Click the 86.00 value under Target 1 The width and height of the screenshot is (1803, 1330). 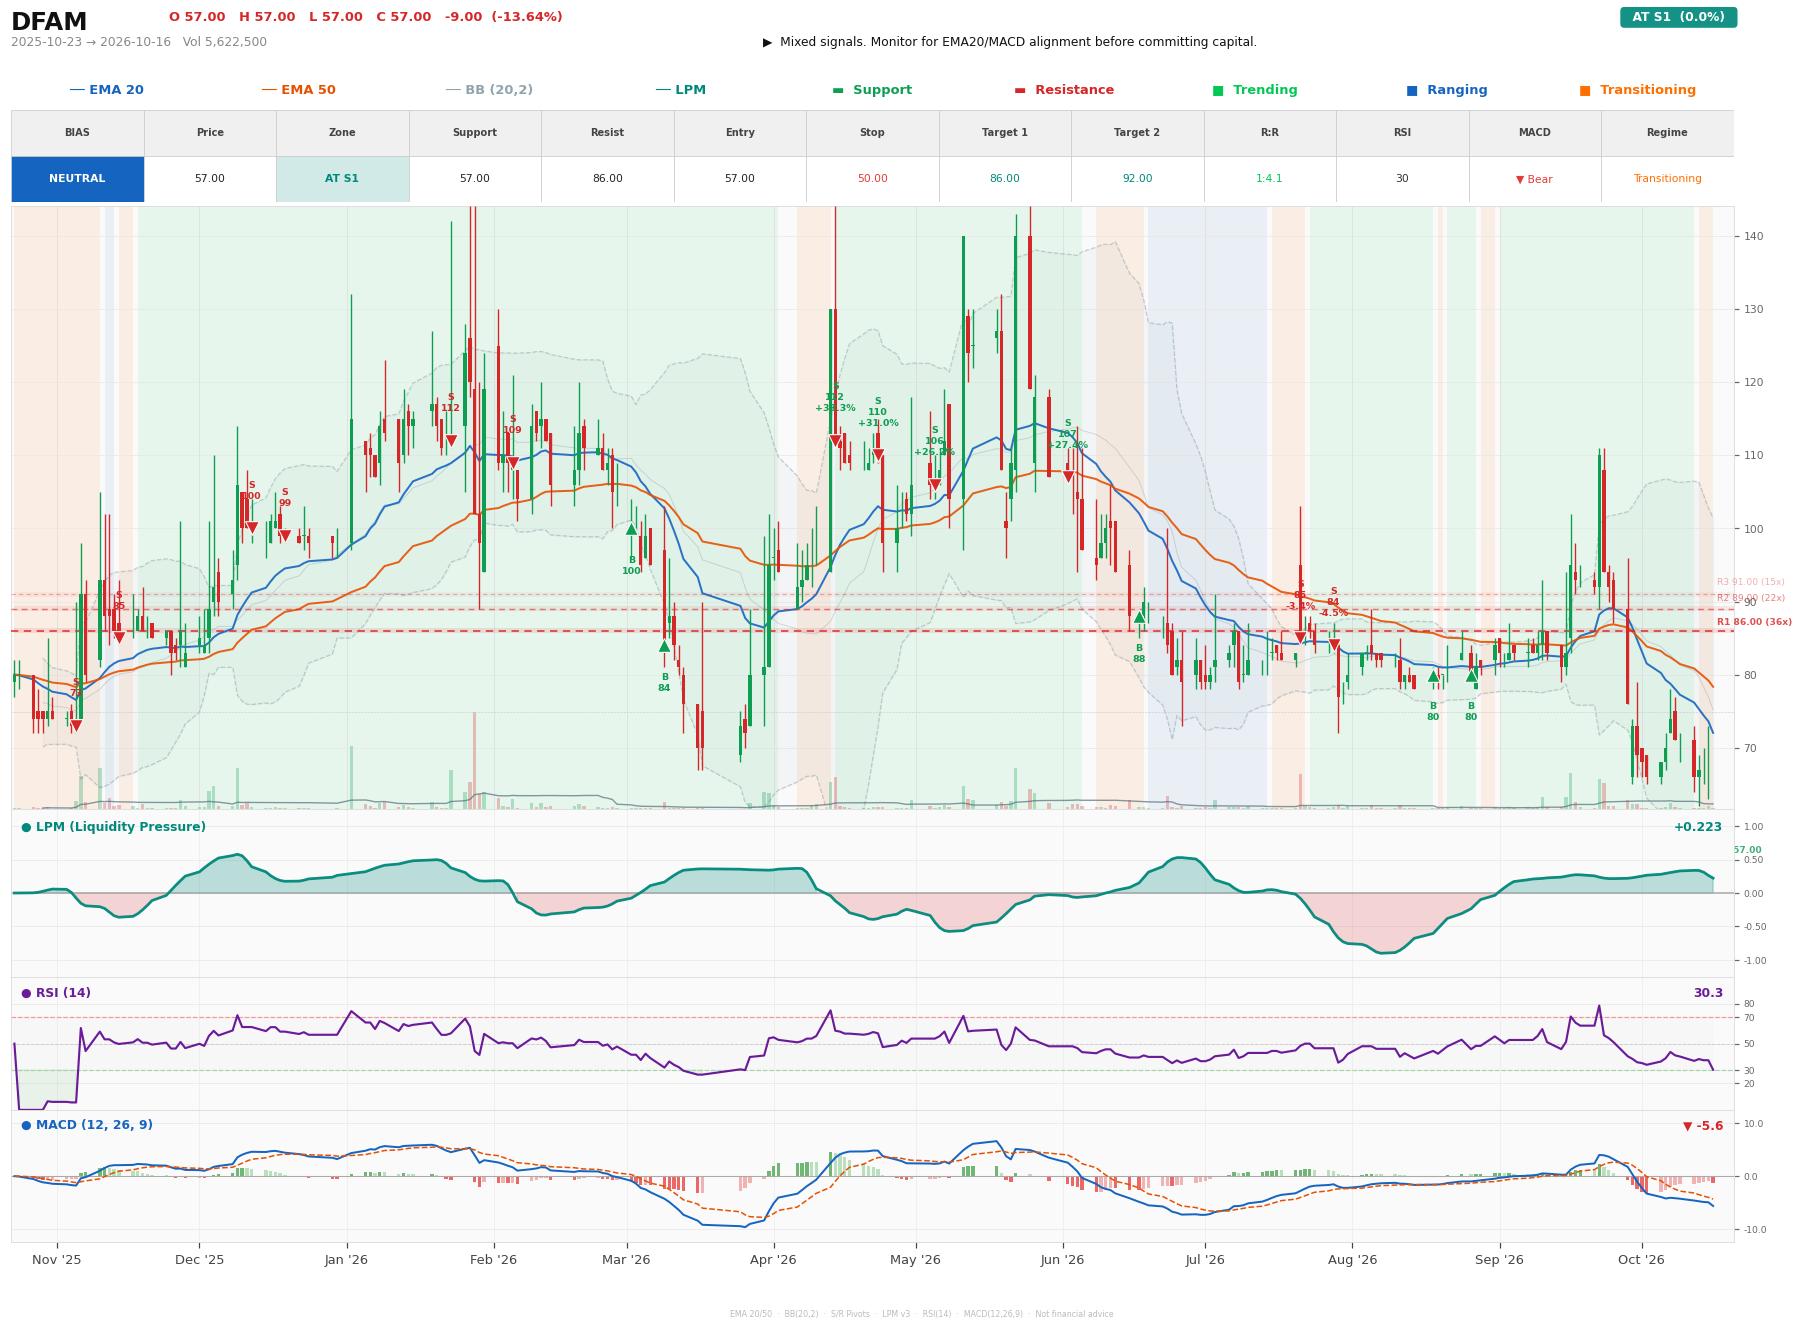coord(1004,179)
